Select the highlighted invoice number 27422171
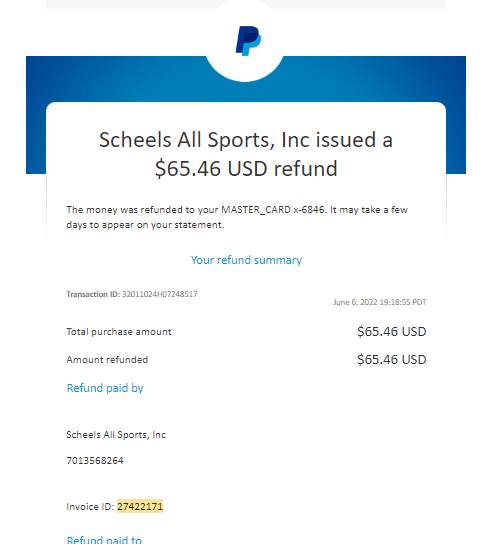This screenshot has width=502, height=544. coord(140,507)
